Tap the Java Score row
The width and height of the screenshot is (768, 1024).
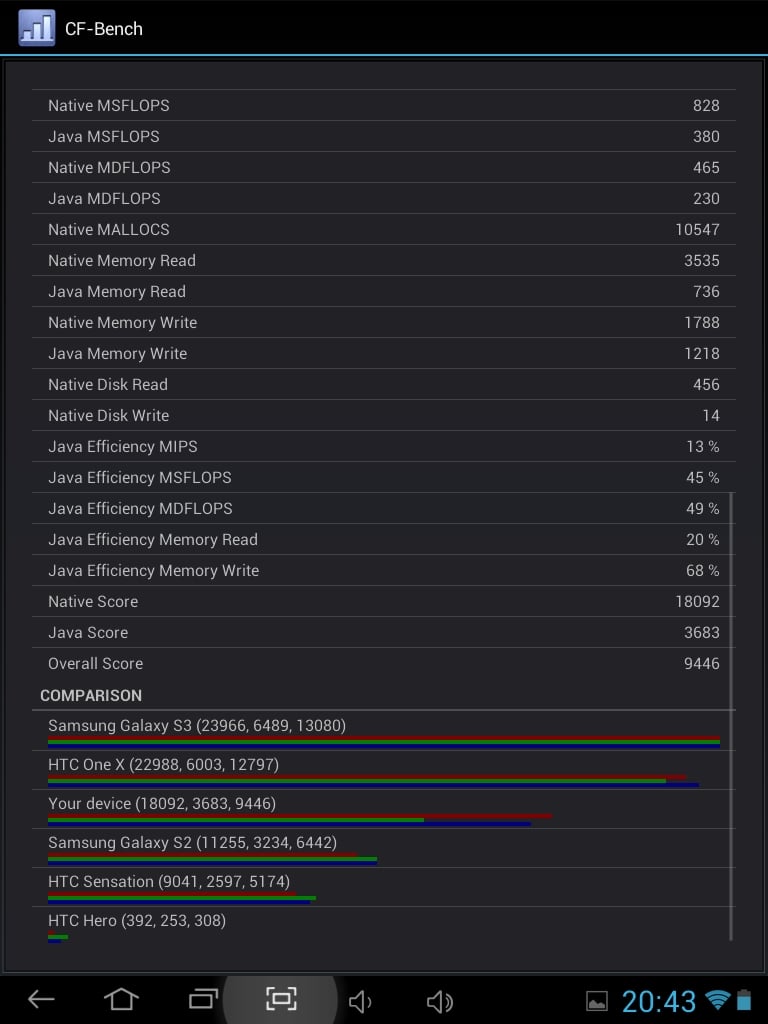[x=384, y=632]
